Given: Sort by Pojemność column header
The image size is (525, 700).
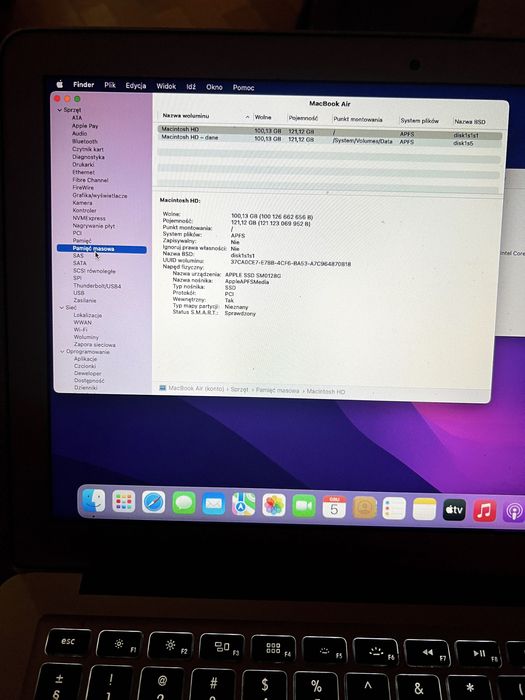Looking at the screenshot, I should point(303,118).
